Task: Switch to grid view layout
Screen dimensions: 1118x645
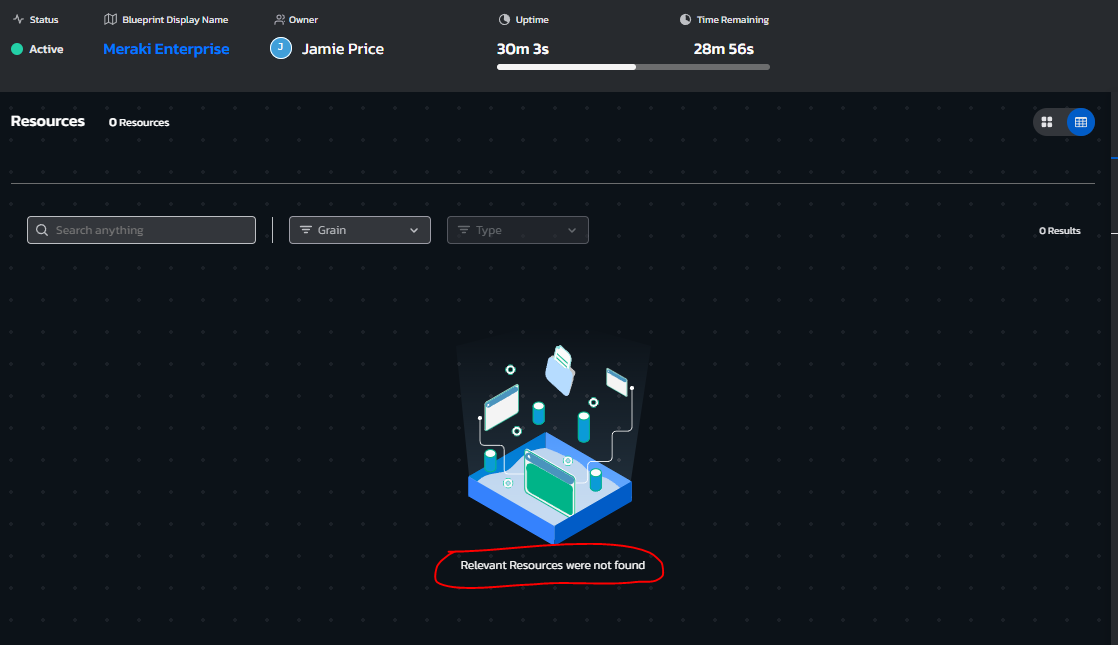Action: coord(1047,121)
